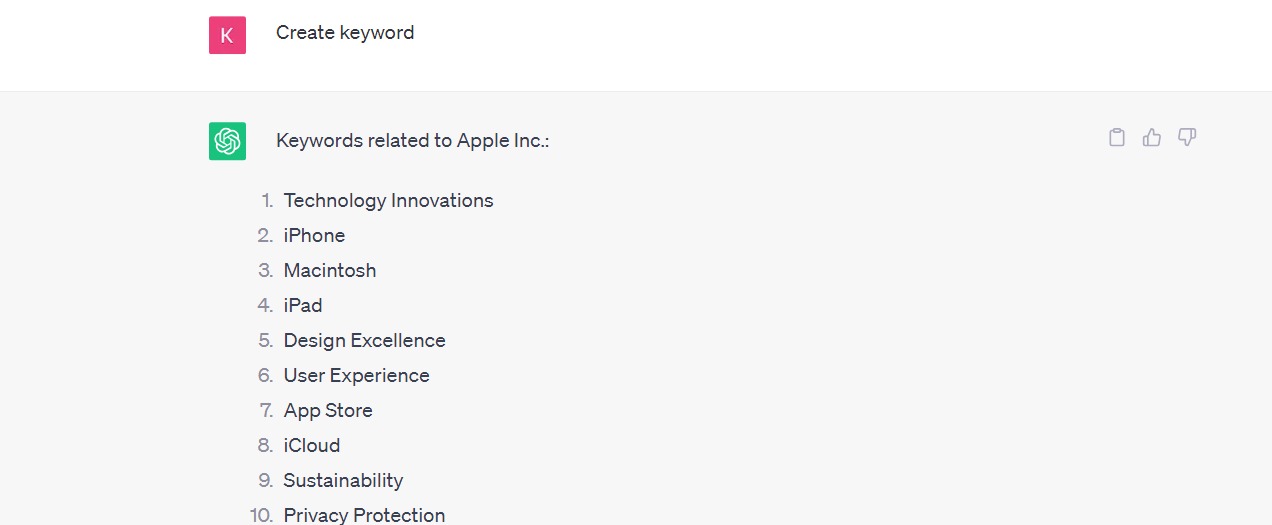Click the "Sustainability" keyword
The image size is (1272, 525).
(x=343, y=481)
